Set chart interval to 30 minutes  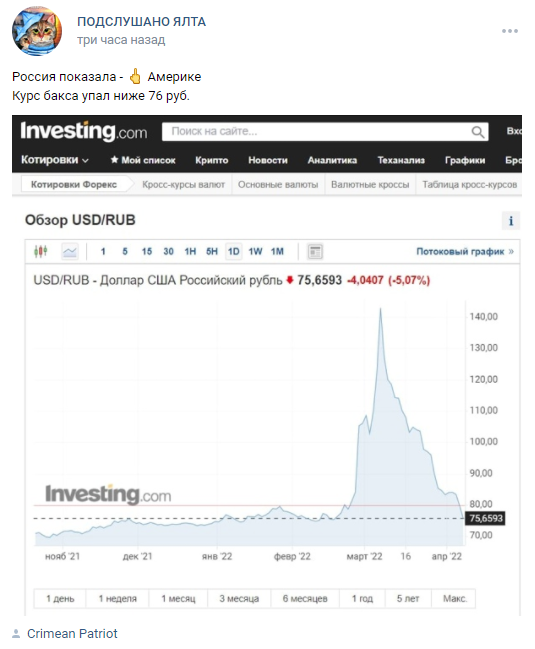coord(168,252)
